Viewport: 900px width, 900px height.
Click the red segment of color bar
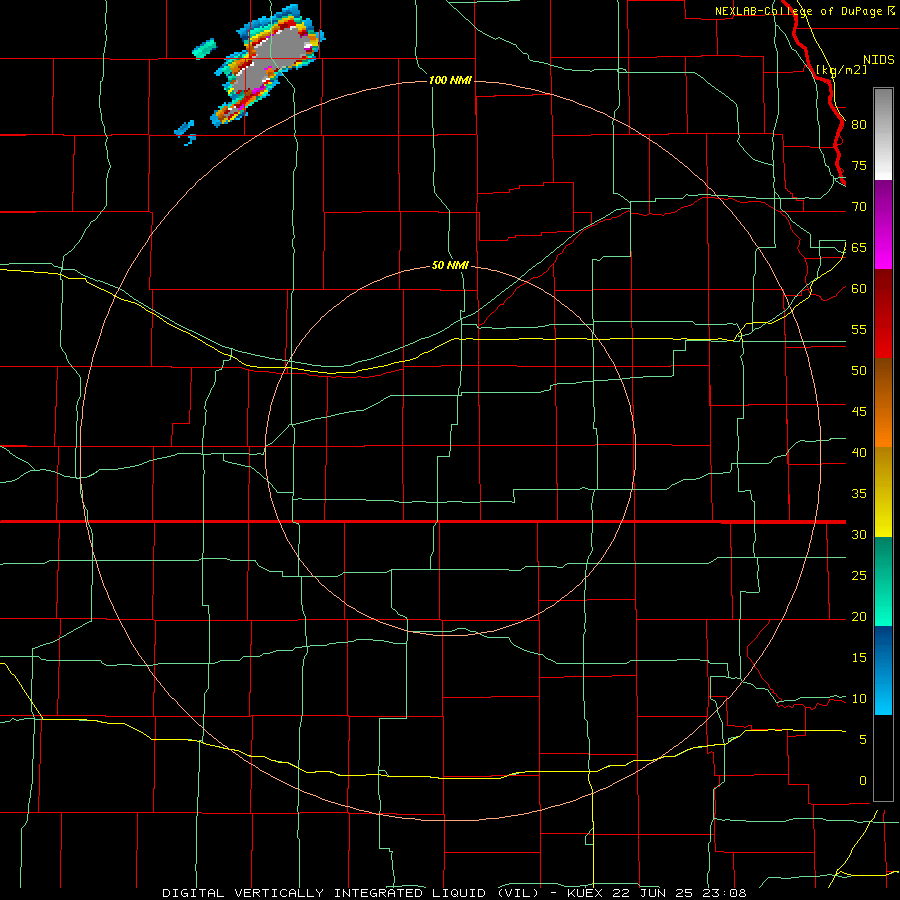pyautogui.click(x=883, y=313)
